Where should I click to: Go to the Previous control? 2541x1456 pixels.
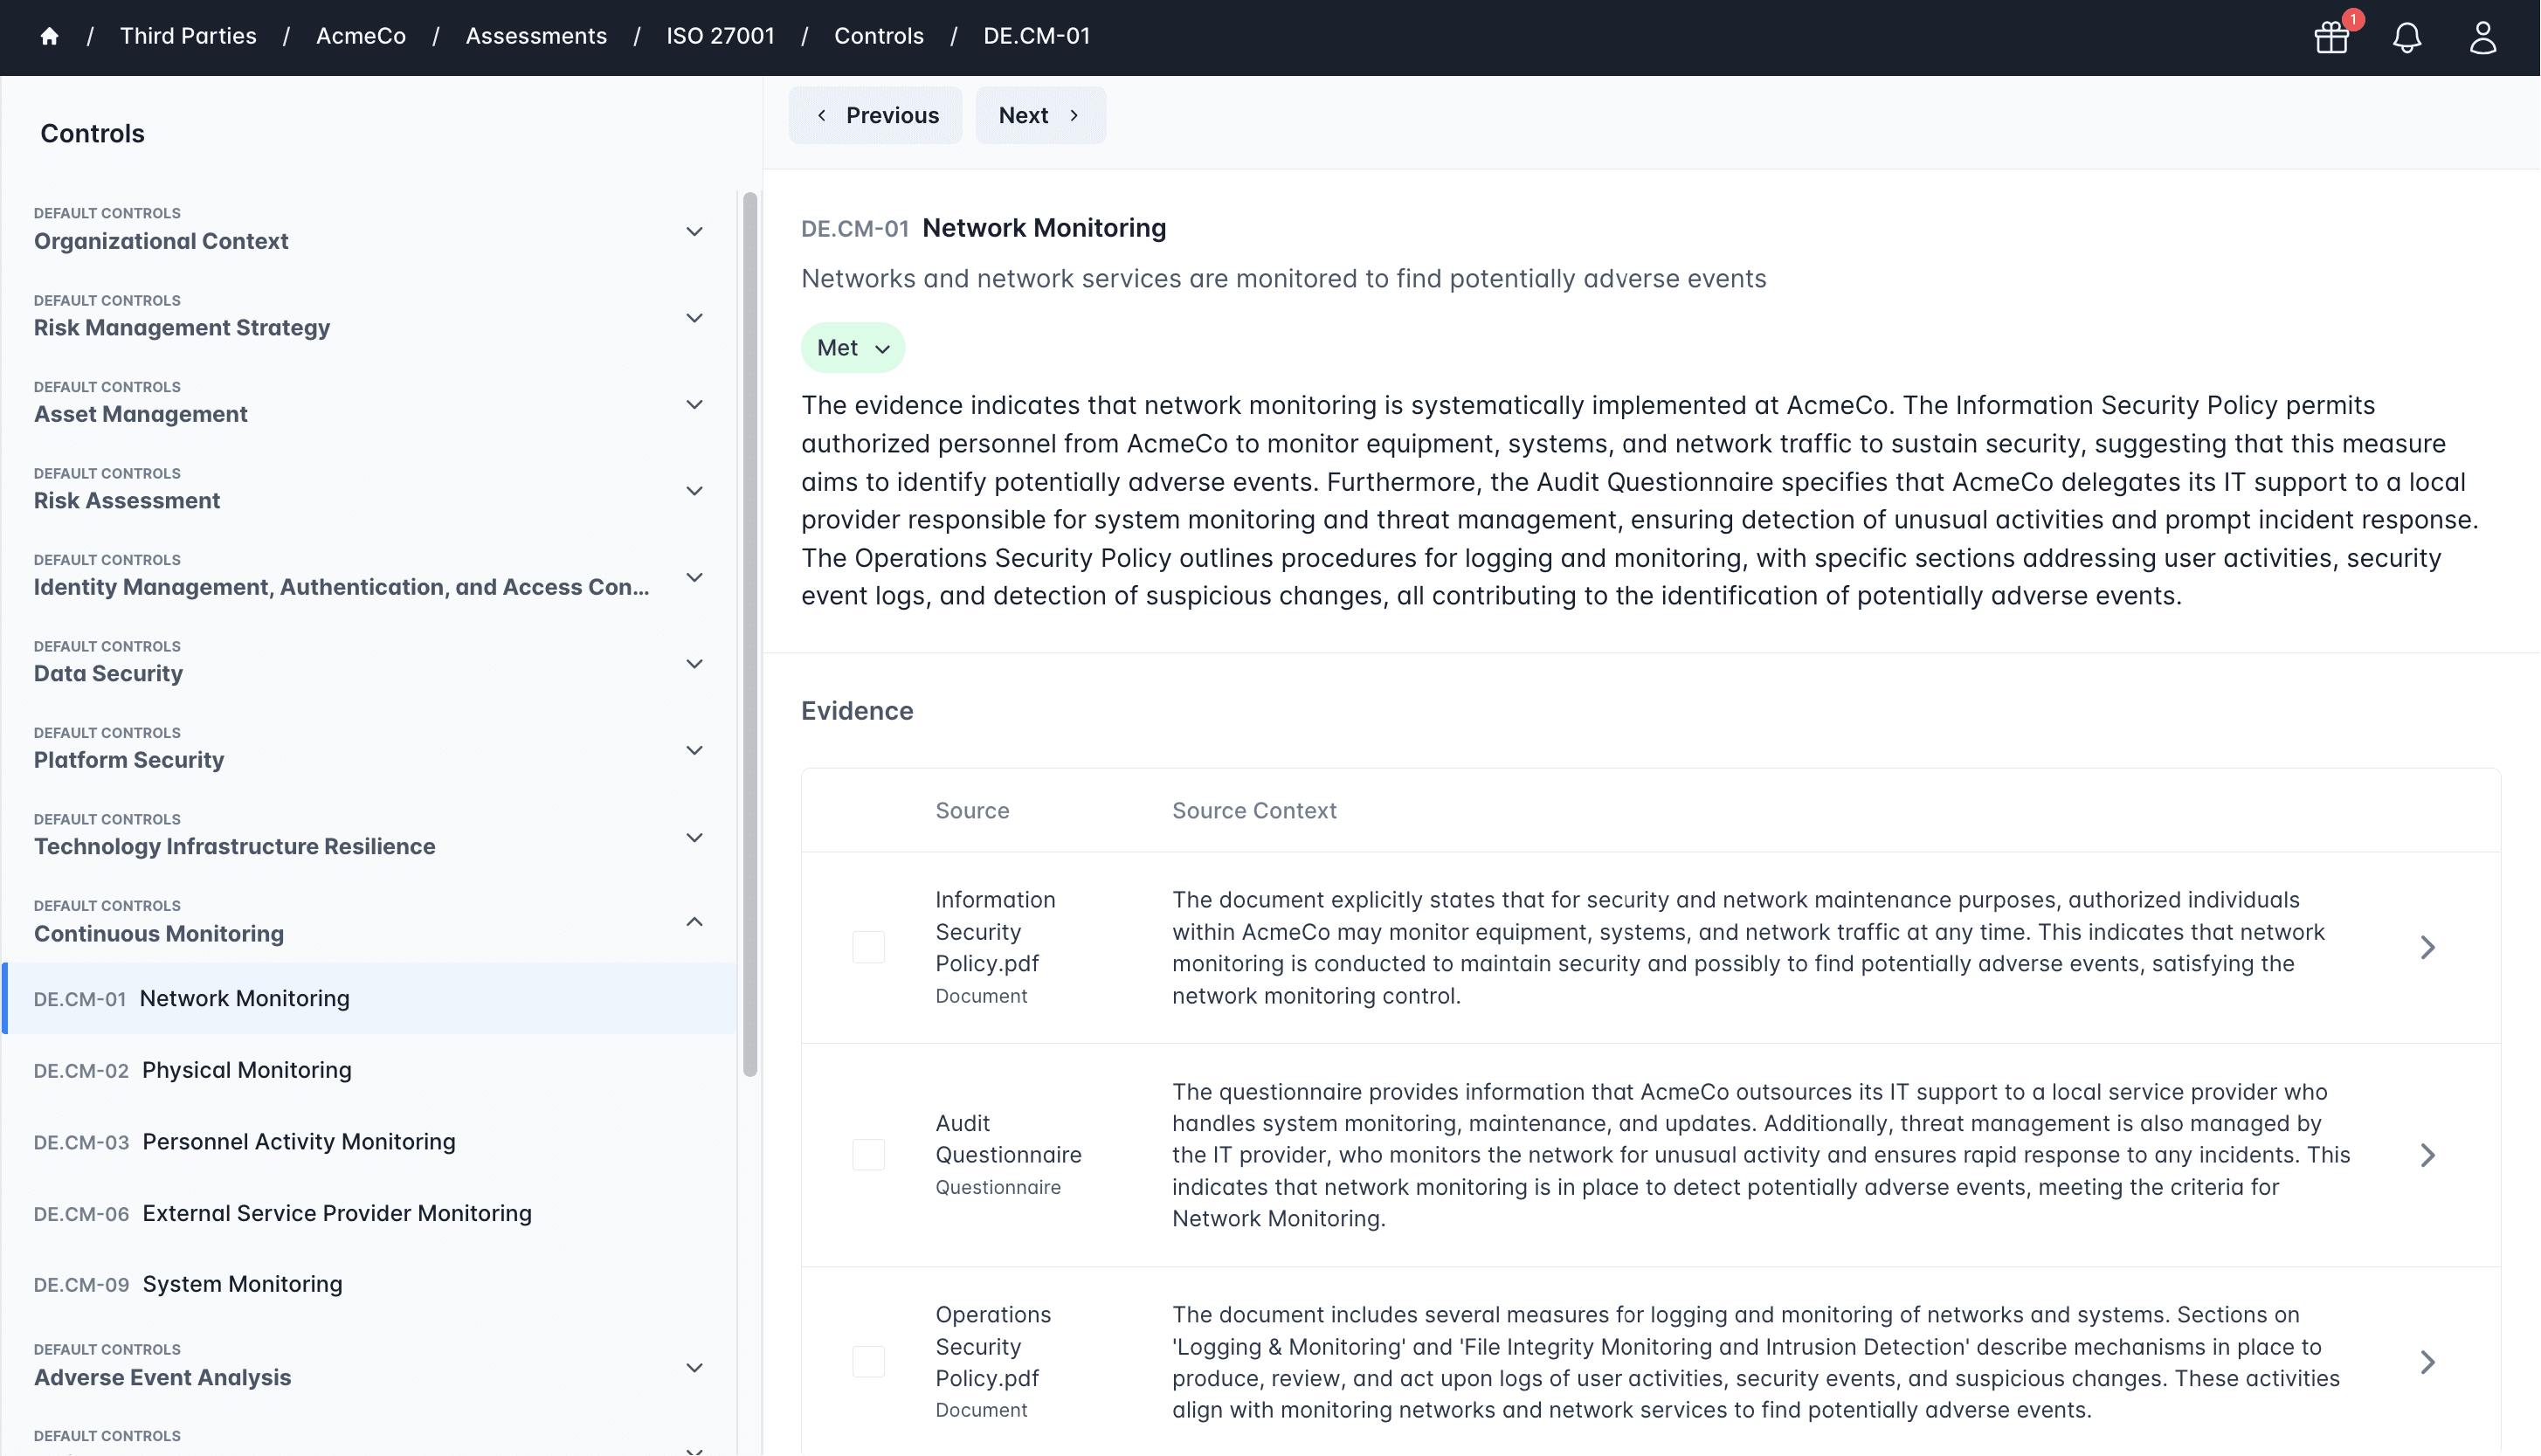875,115
